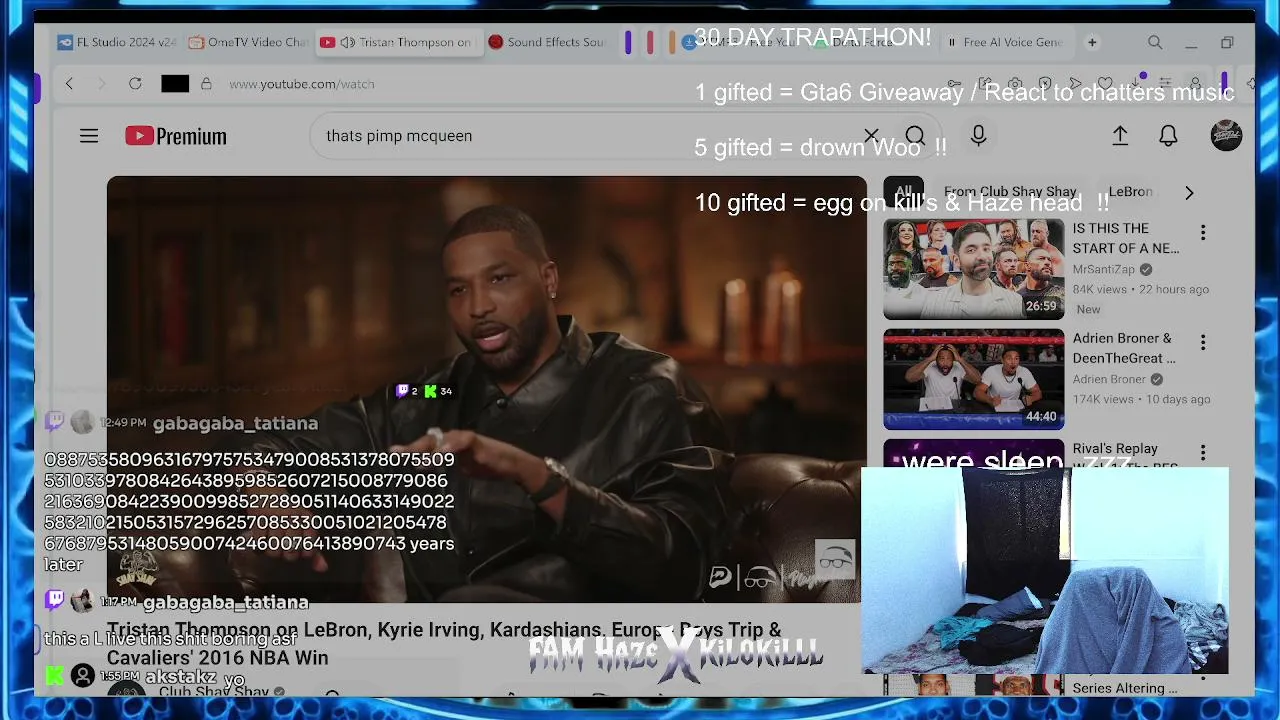Click the 84K views text under MrSantiZap
1280x720 pixels.
1100,289
